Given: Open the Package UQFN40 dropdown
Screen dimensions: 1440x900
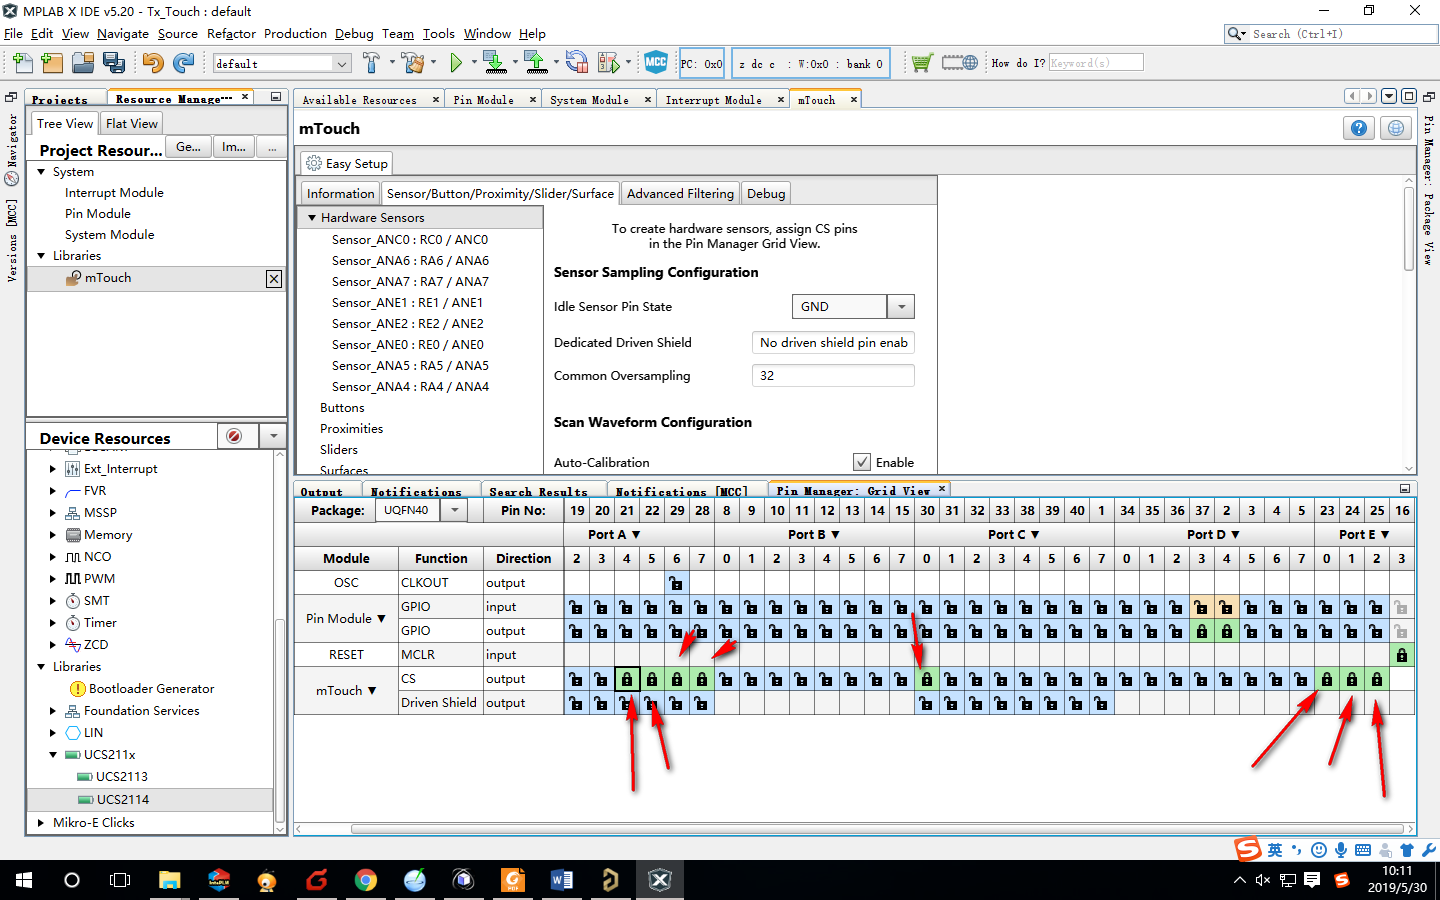Looking at the screenshot, I should (x=454, y=510).
